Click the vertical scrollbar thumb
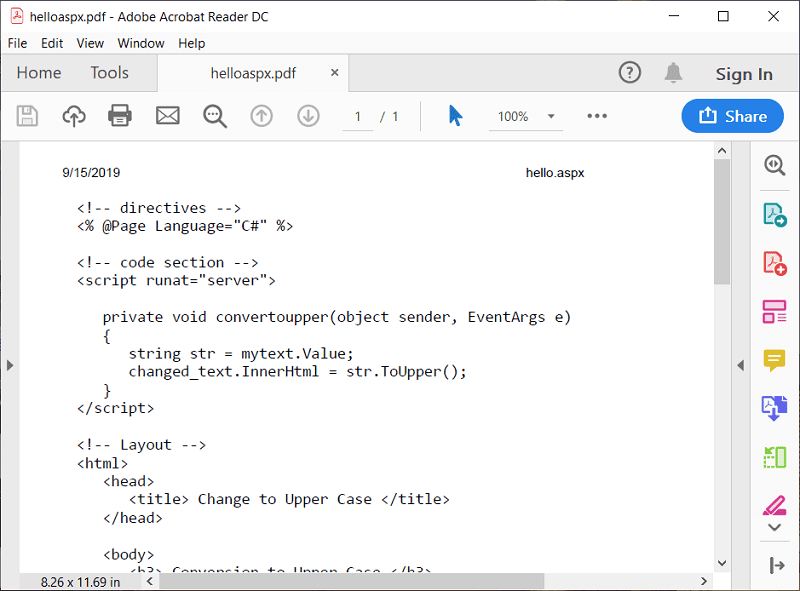The image size is (800, 591). pos(722,220)
